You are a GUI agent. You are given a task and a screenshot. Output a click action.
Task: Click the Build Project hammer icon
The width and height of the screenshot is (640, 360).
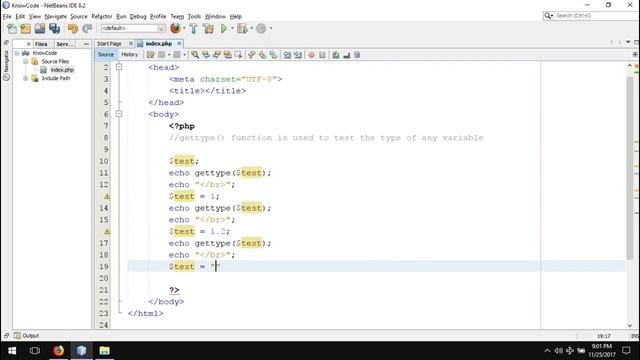pyautogui.click(x=193, y=29)
